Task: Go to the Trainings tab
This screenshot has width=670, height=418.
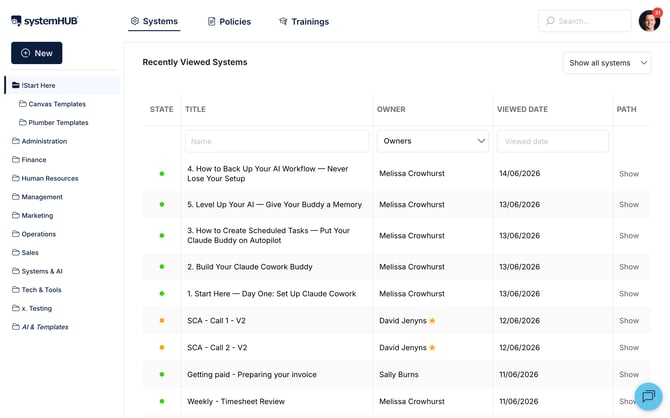Action: point(304,21)
